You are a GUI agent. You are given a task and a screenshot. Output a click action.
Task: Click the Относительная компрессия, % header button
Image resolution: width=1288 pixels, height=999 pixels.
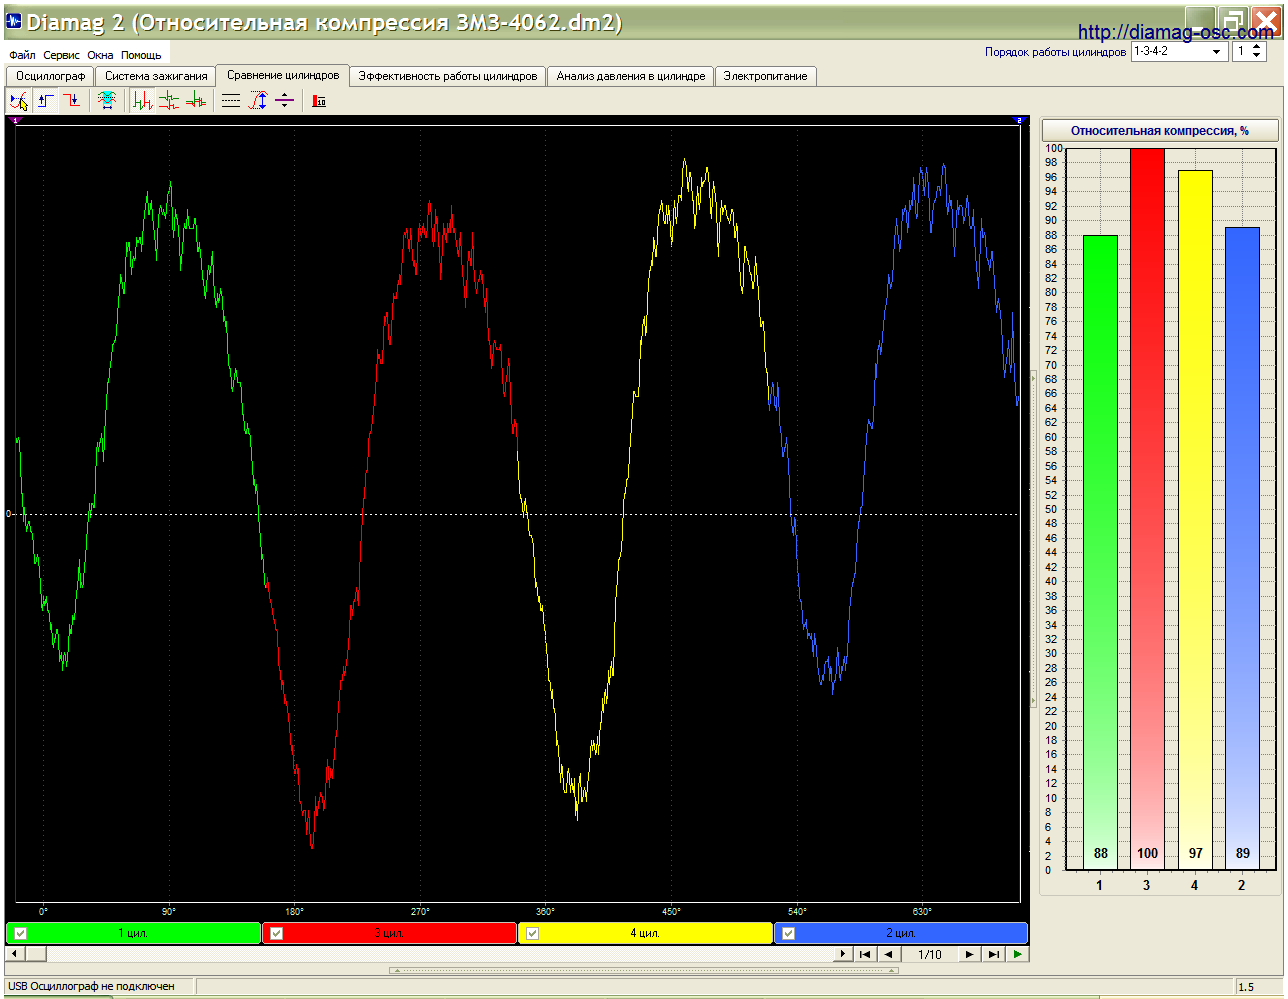[x=1160, y=130]
